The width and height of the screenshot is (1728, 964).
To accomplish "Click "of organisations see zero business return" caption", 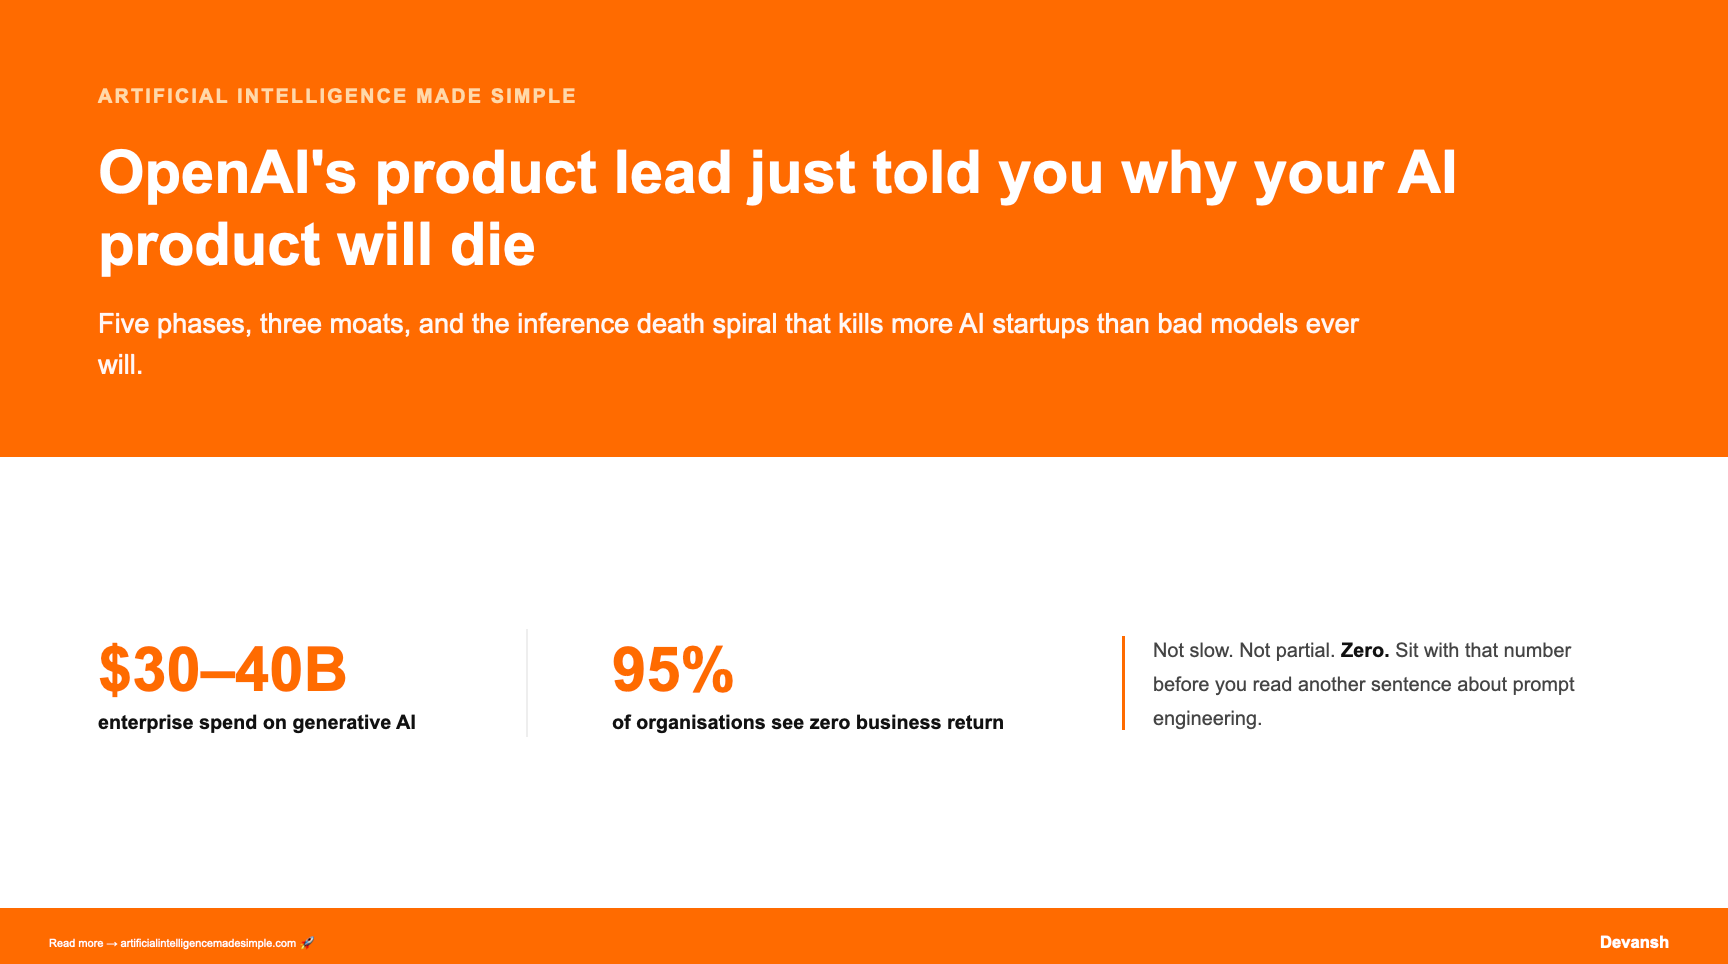I will pyautogui.click(x=808, y=722).
